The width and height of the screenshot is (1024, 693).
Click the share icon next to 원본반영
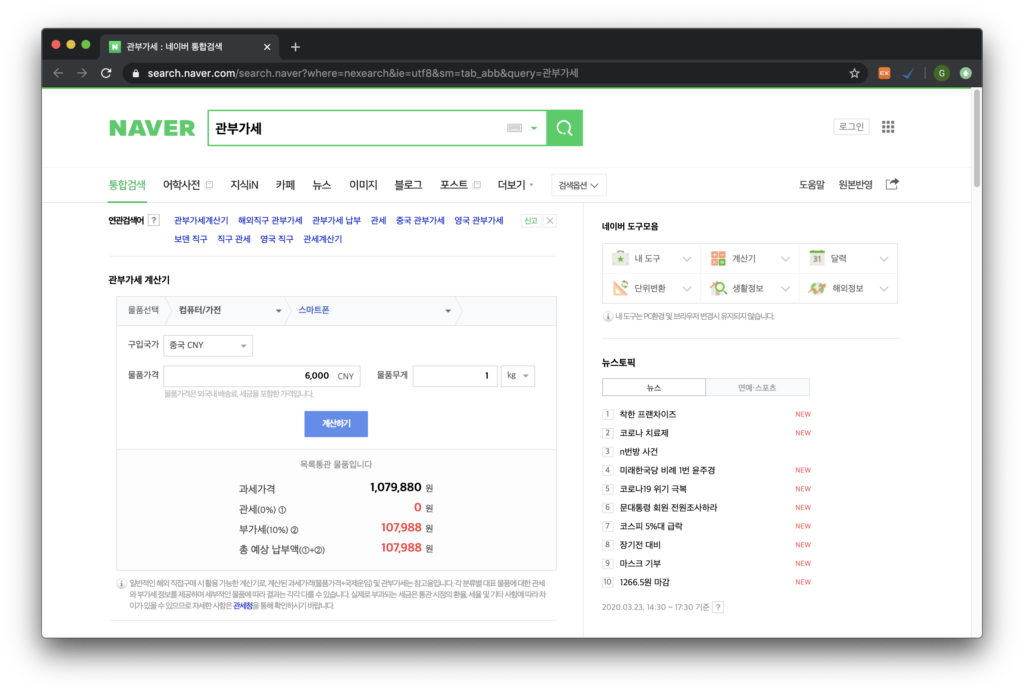[892, 184]
